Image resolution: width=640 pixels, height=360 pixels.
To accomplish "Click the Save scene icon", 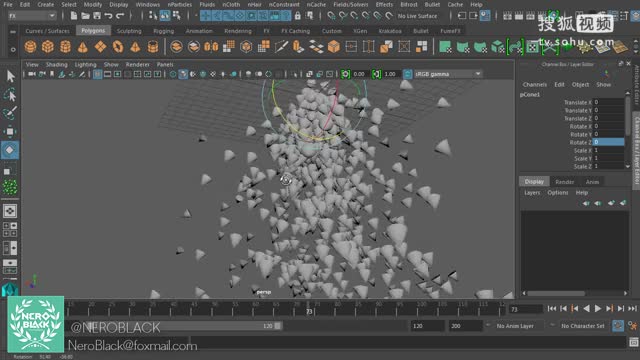I will [97, 16].
